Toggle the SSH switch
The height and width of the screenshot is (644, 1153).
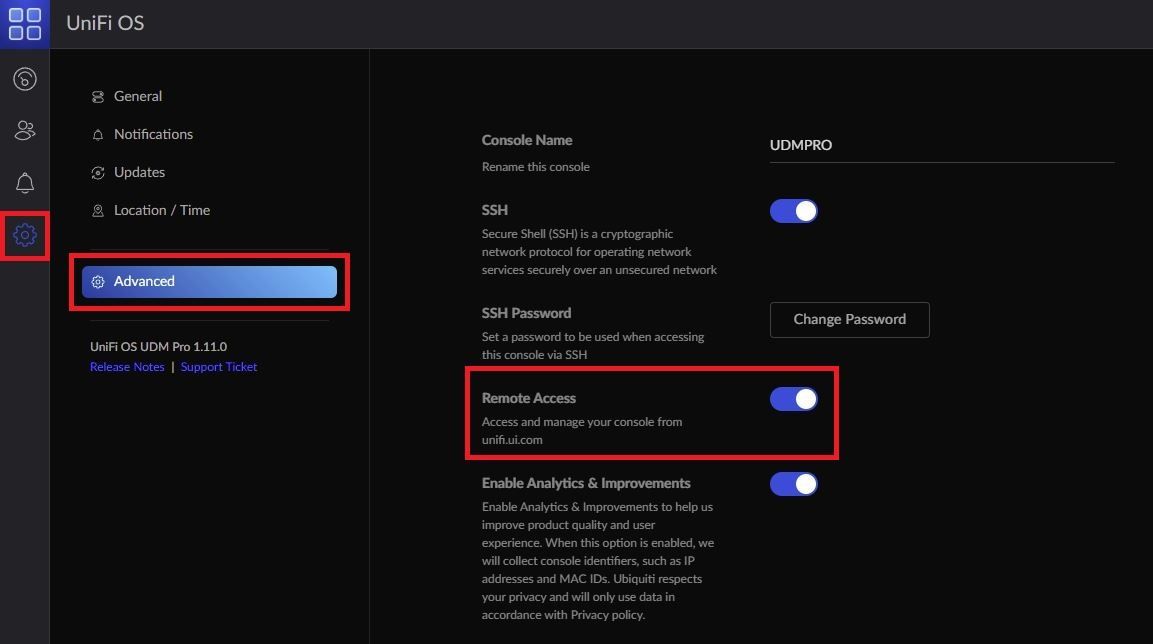click(x=793, y=211)
